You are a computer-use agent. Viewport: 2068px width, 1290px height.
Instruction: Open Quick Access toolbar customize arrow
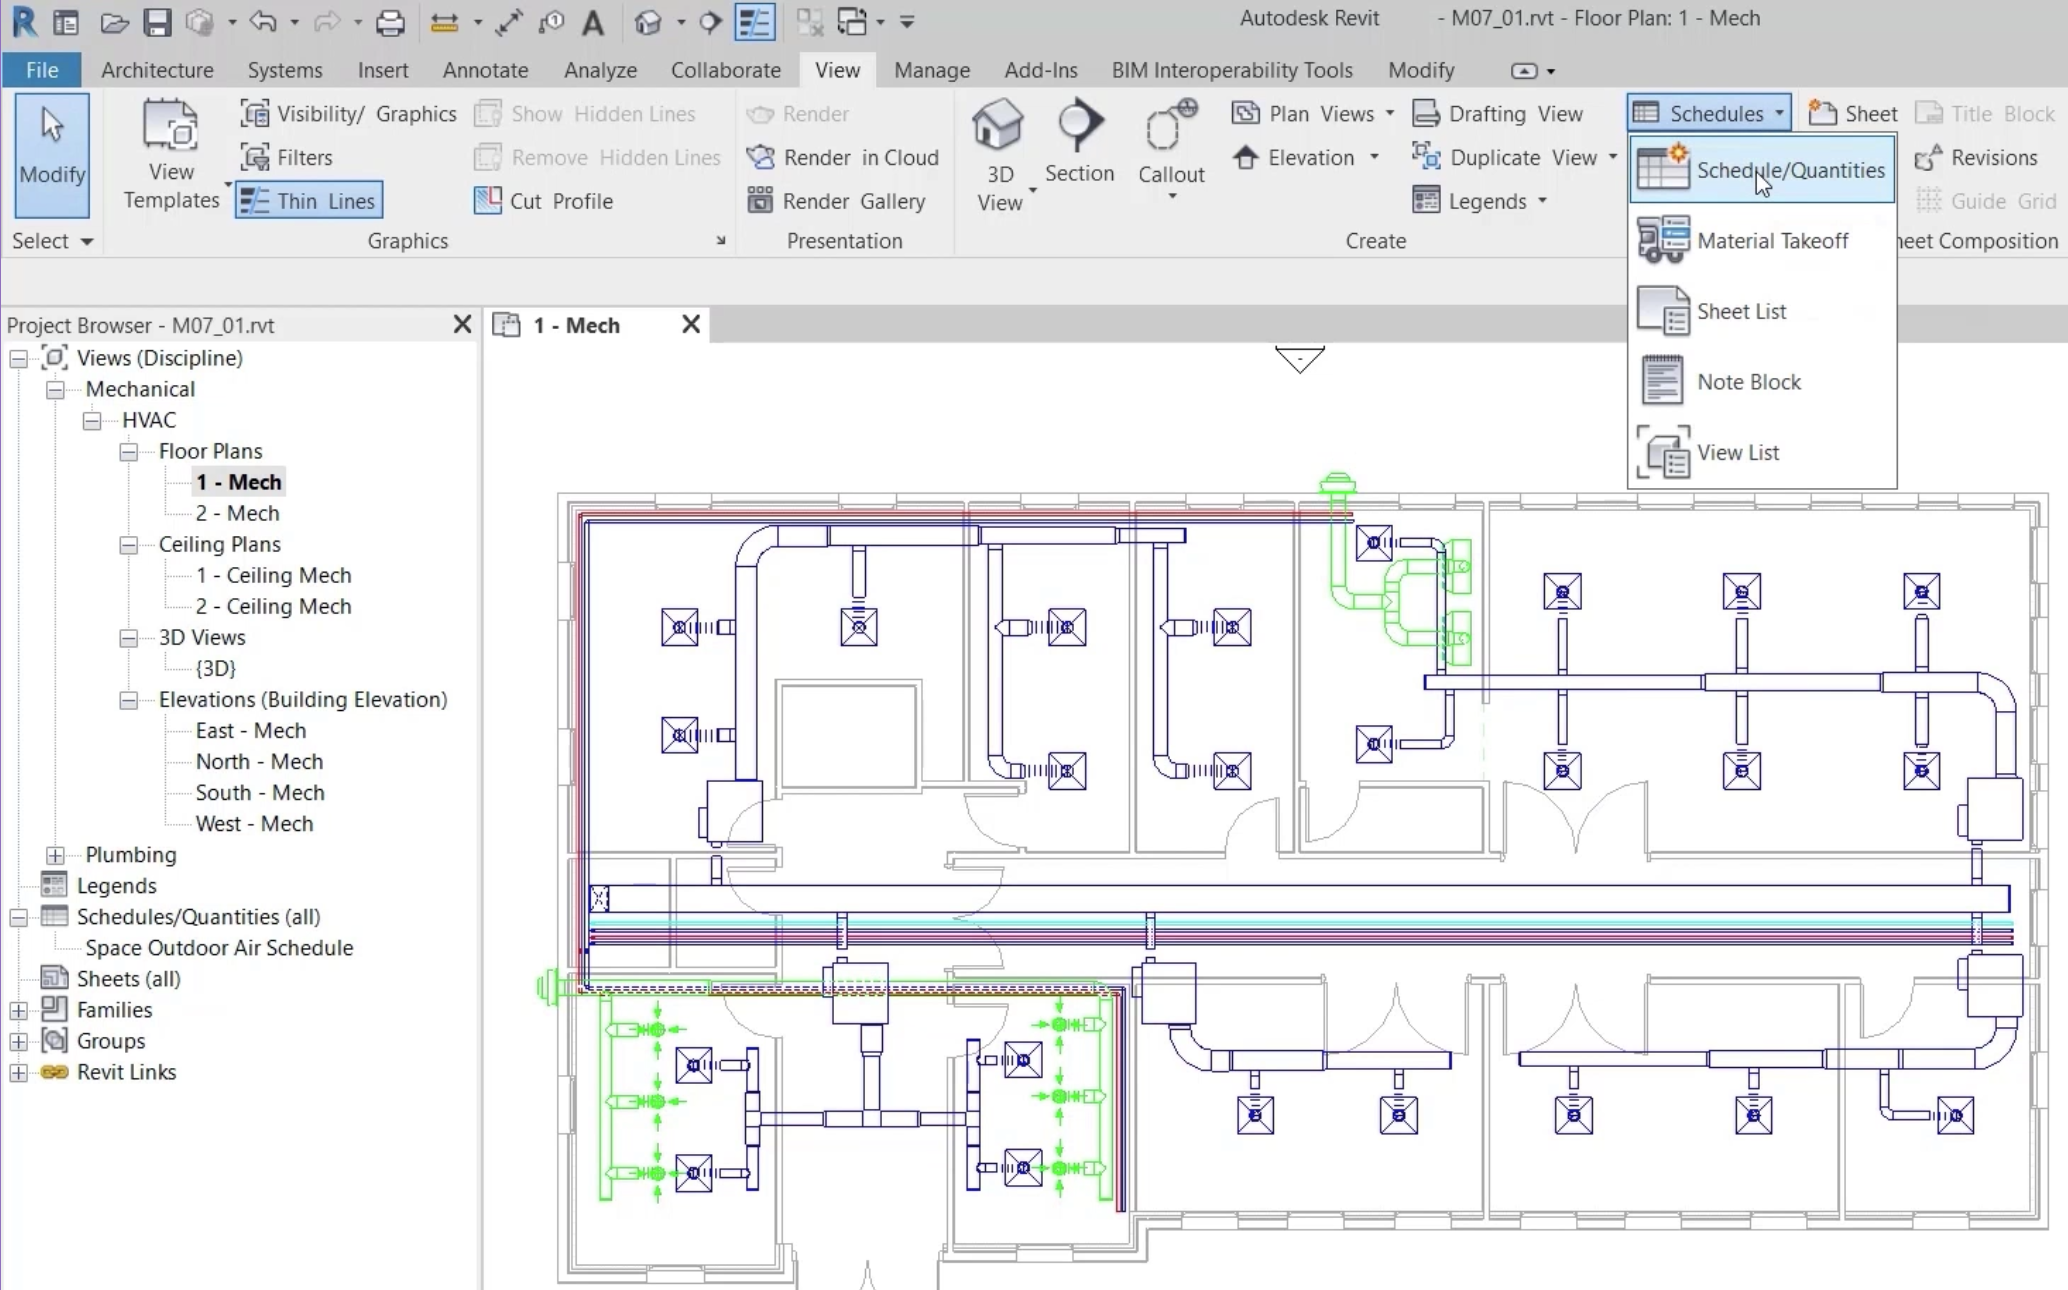coord(908,22)
